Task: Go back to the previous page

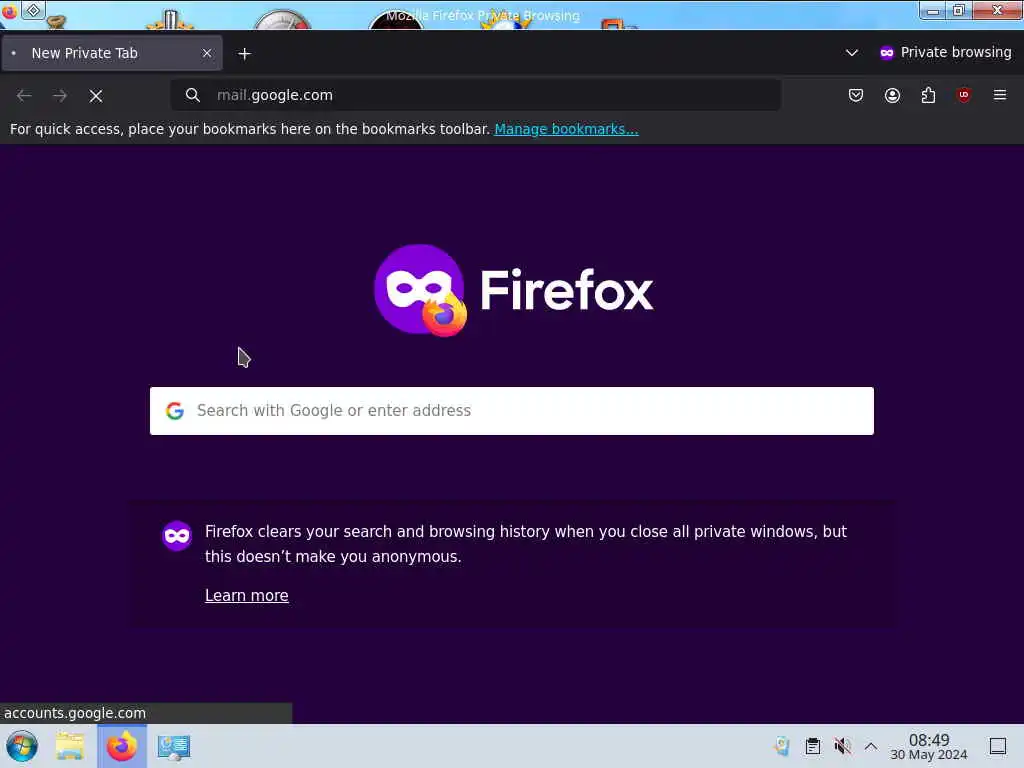Action: coord(24,95)
